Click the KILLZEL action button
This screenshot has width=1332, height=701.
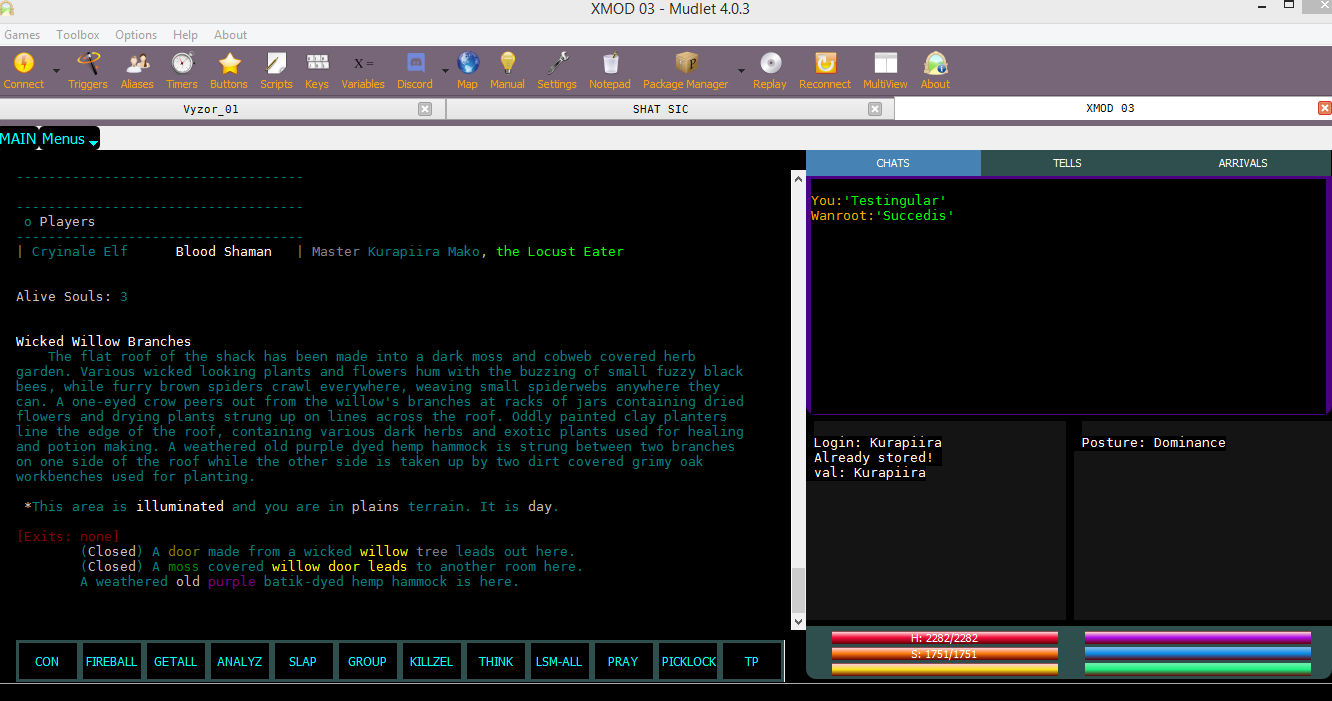click(x=431, y=661)
